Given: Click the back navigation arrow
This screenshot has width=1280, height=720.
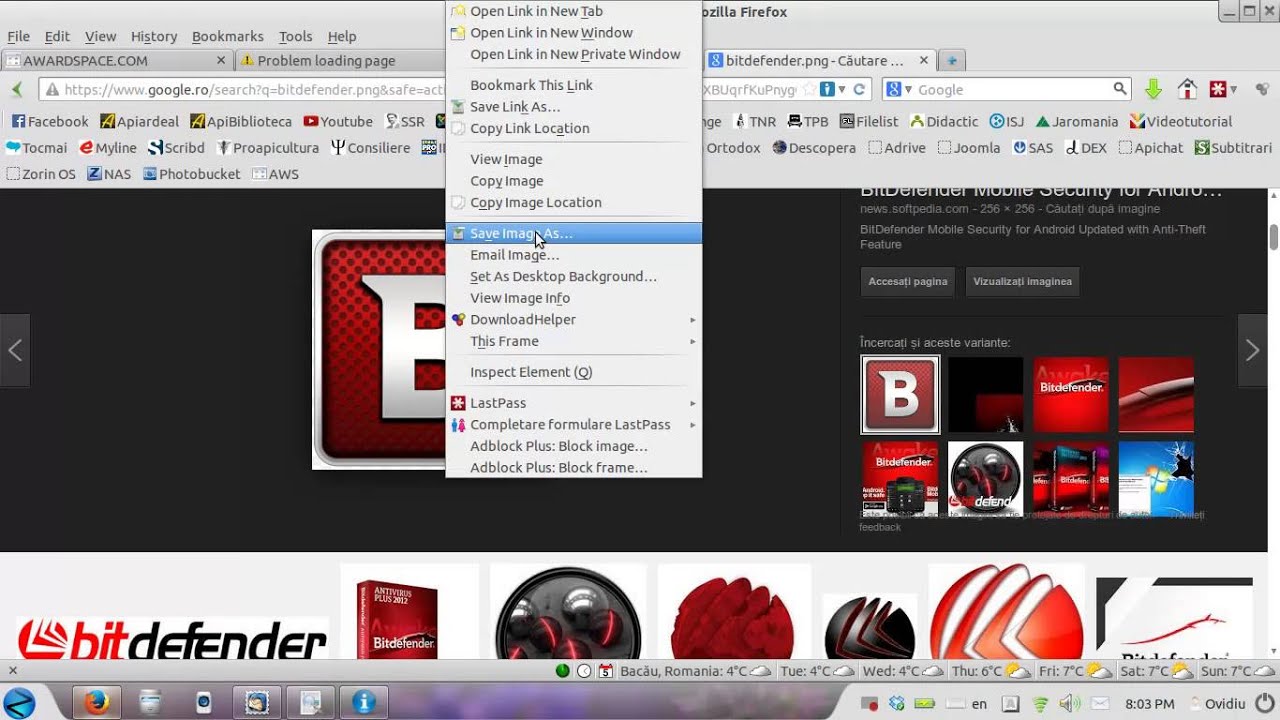Looking at the screenshot, I should point(17,89).
